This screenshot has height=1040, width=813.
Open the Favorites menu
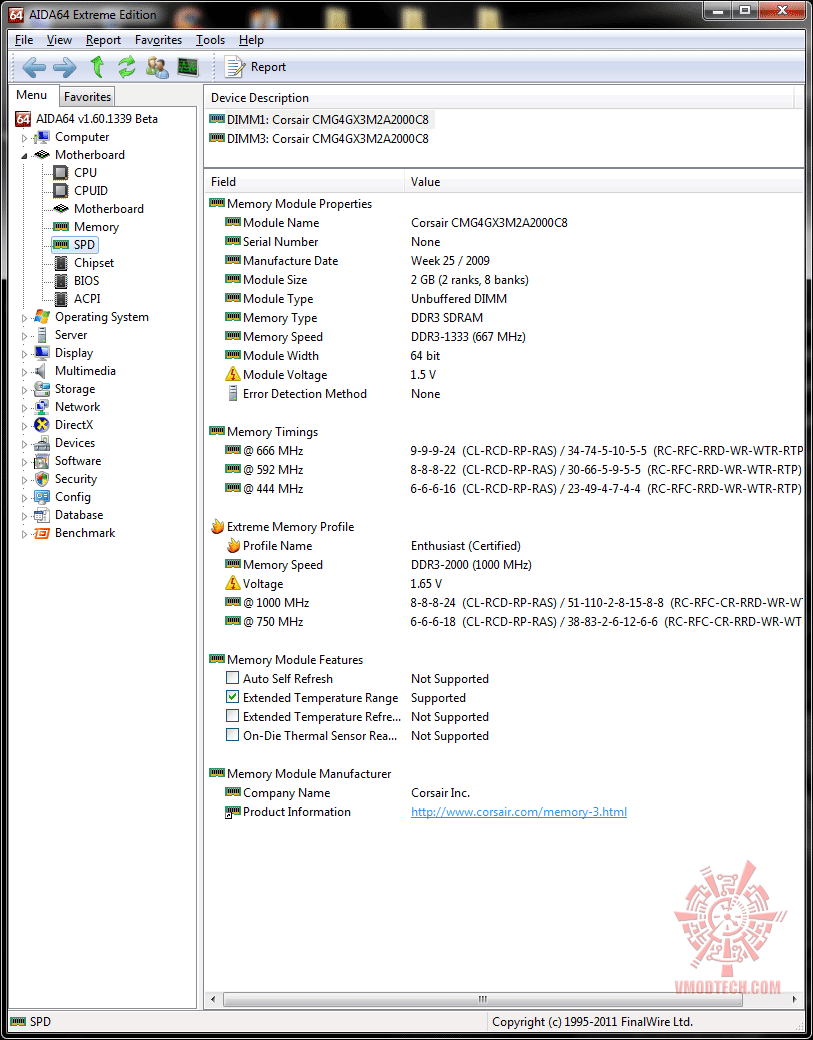[x=158, y=40]
